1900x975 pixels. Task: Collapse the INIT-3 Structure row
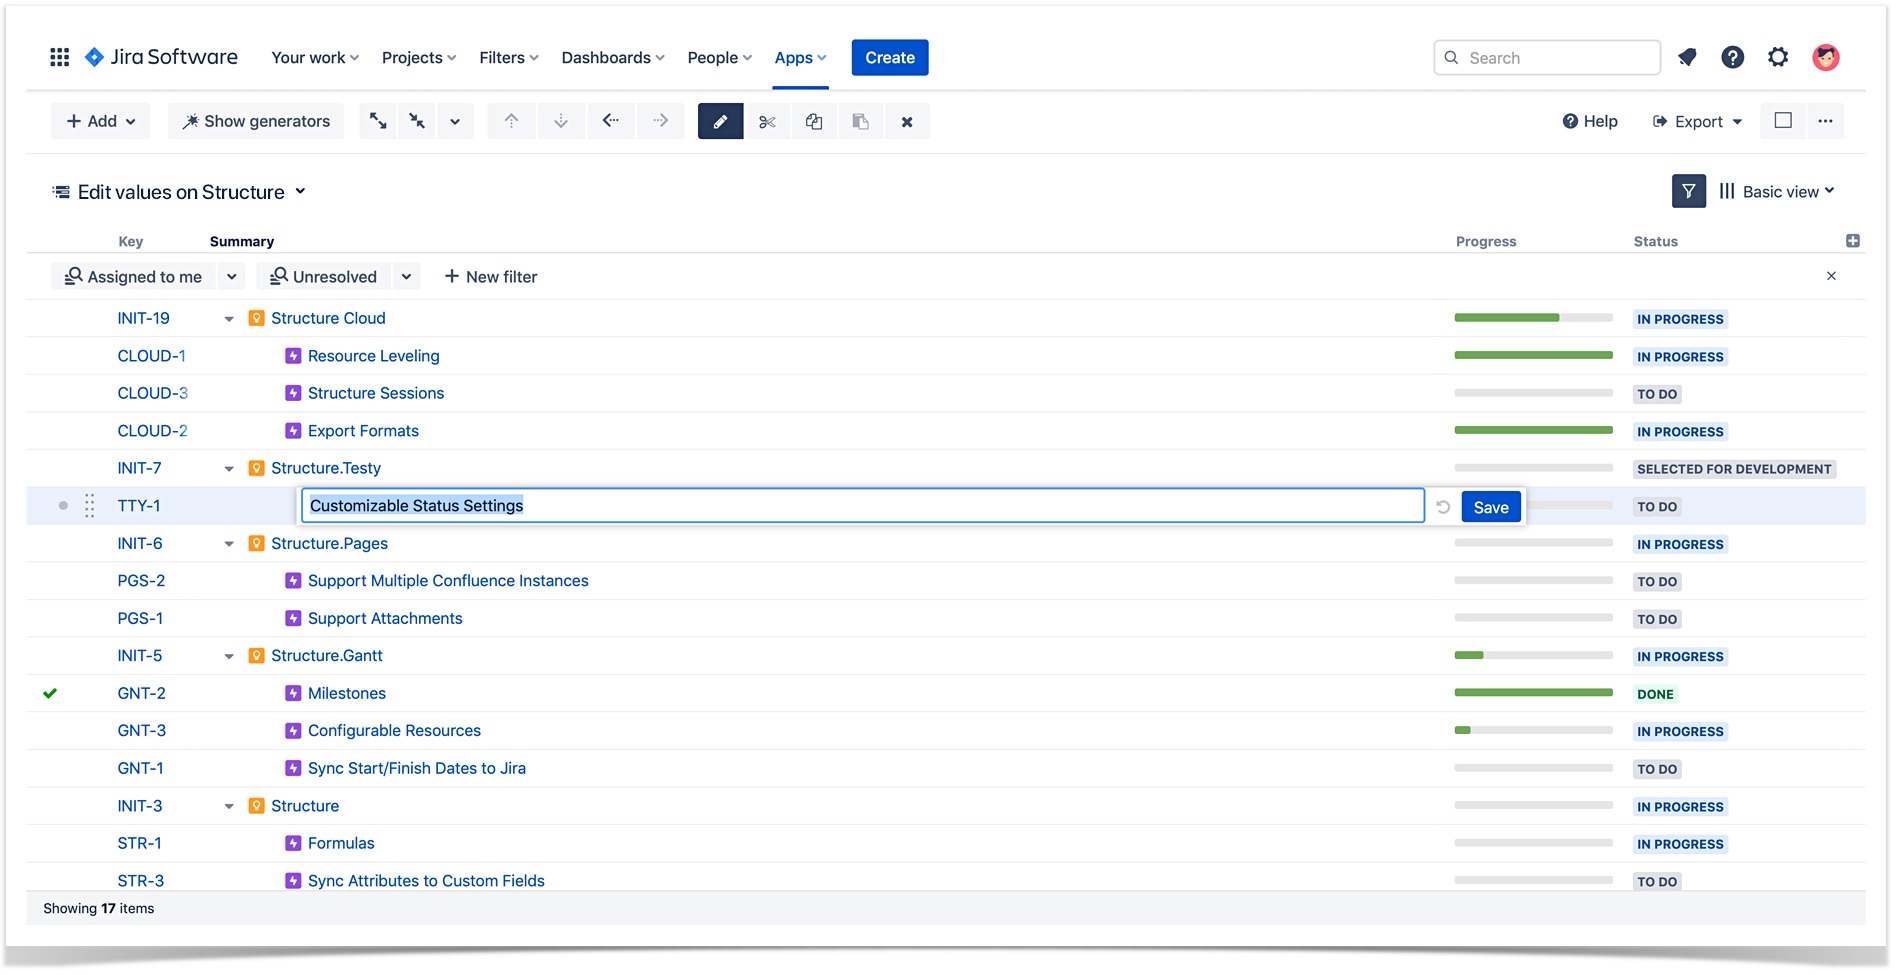229,807
